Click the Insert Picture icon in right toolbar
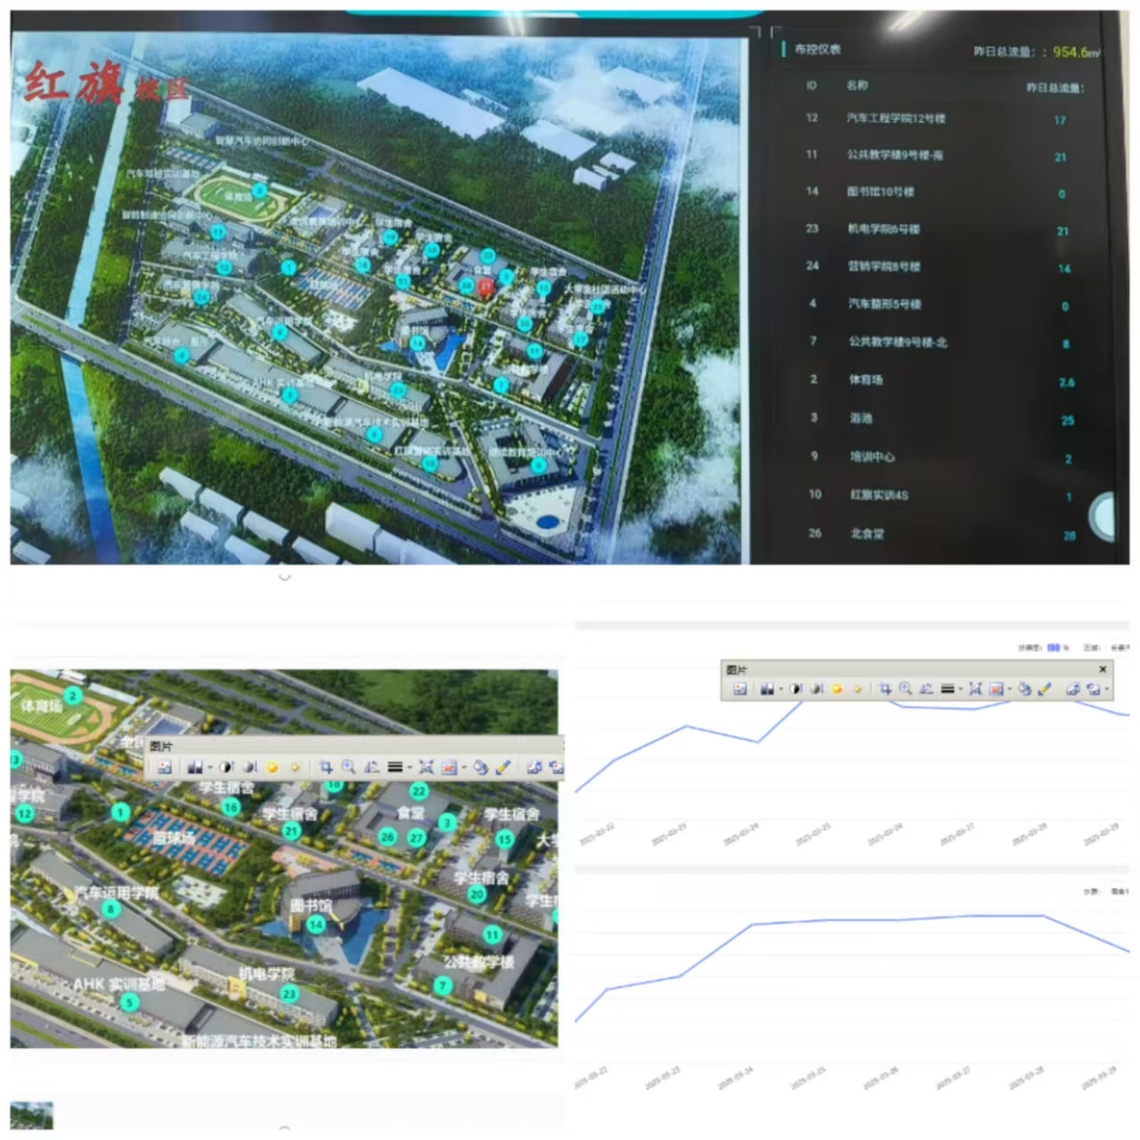1140x1140 pixels. click(x=740, y=689)
